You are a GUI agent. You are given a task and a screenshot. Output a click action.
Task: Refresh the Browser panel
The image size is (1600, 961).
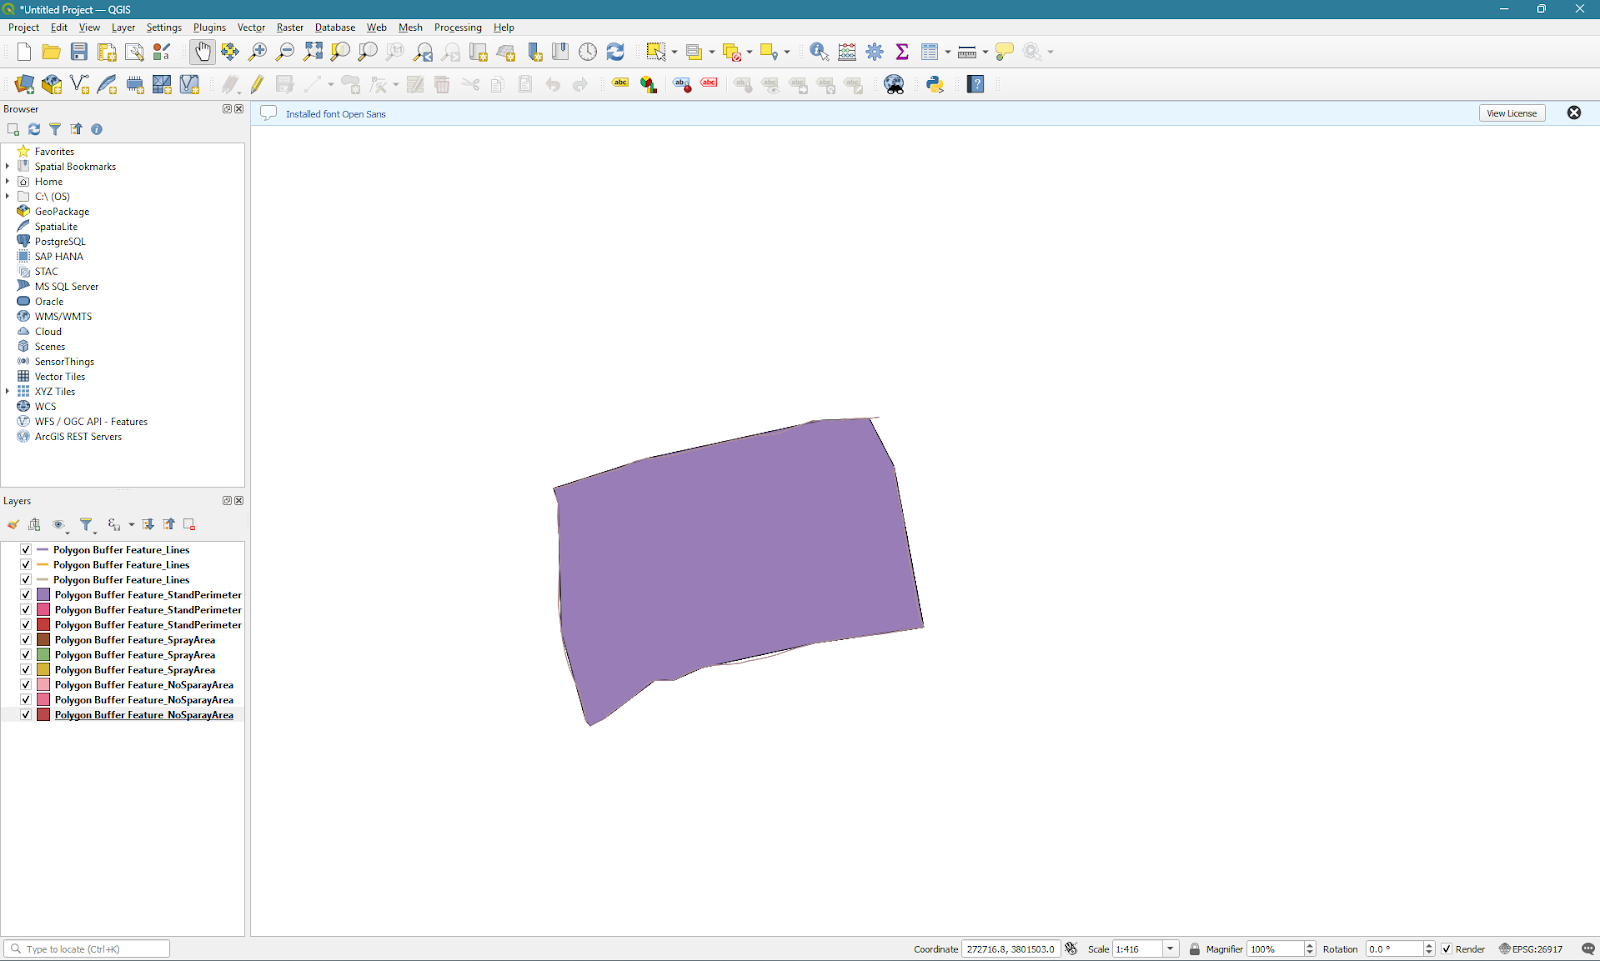coord(34,129)
